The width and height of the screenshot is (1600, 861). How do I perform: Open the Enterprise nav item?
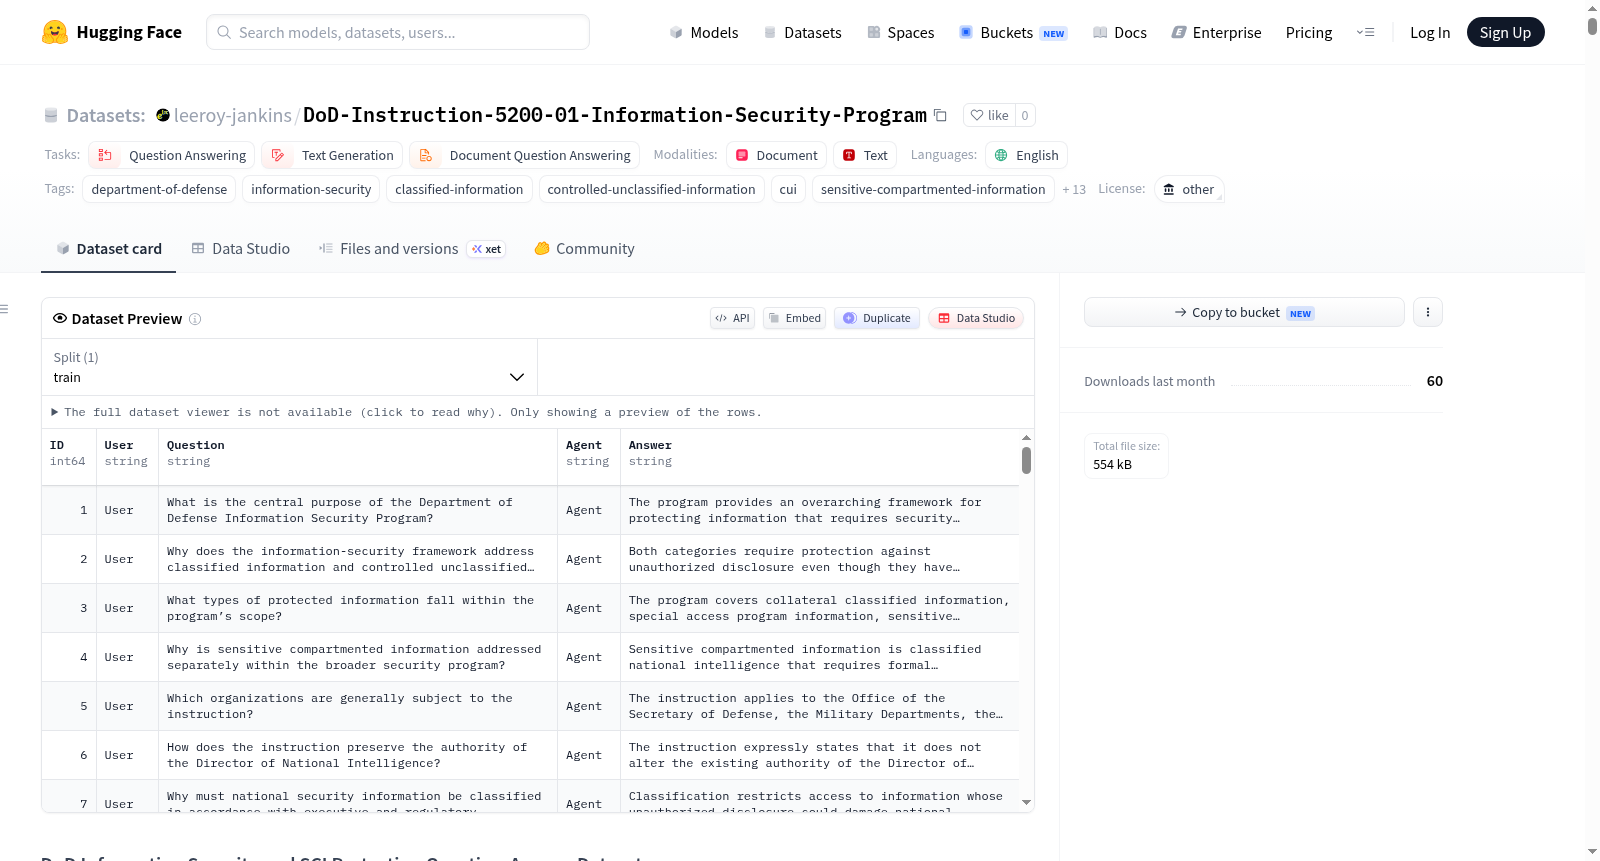(1217, 32)
